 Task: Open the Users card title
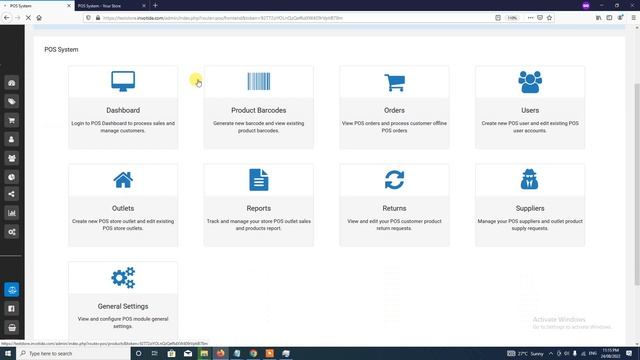tap(530, 110)
